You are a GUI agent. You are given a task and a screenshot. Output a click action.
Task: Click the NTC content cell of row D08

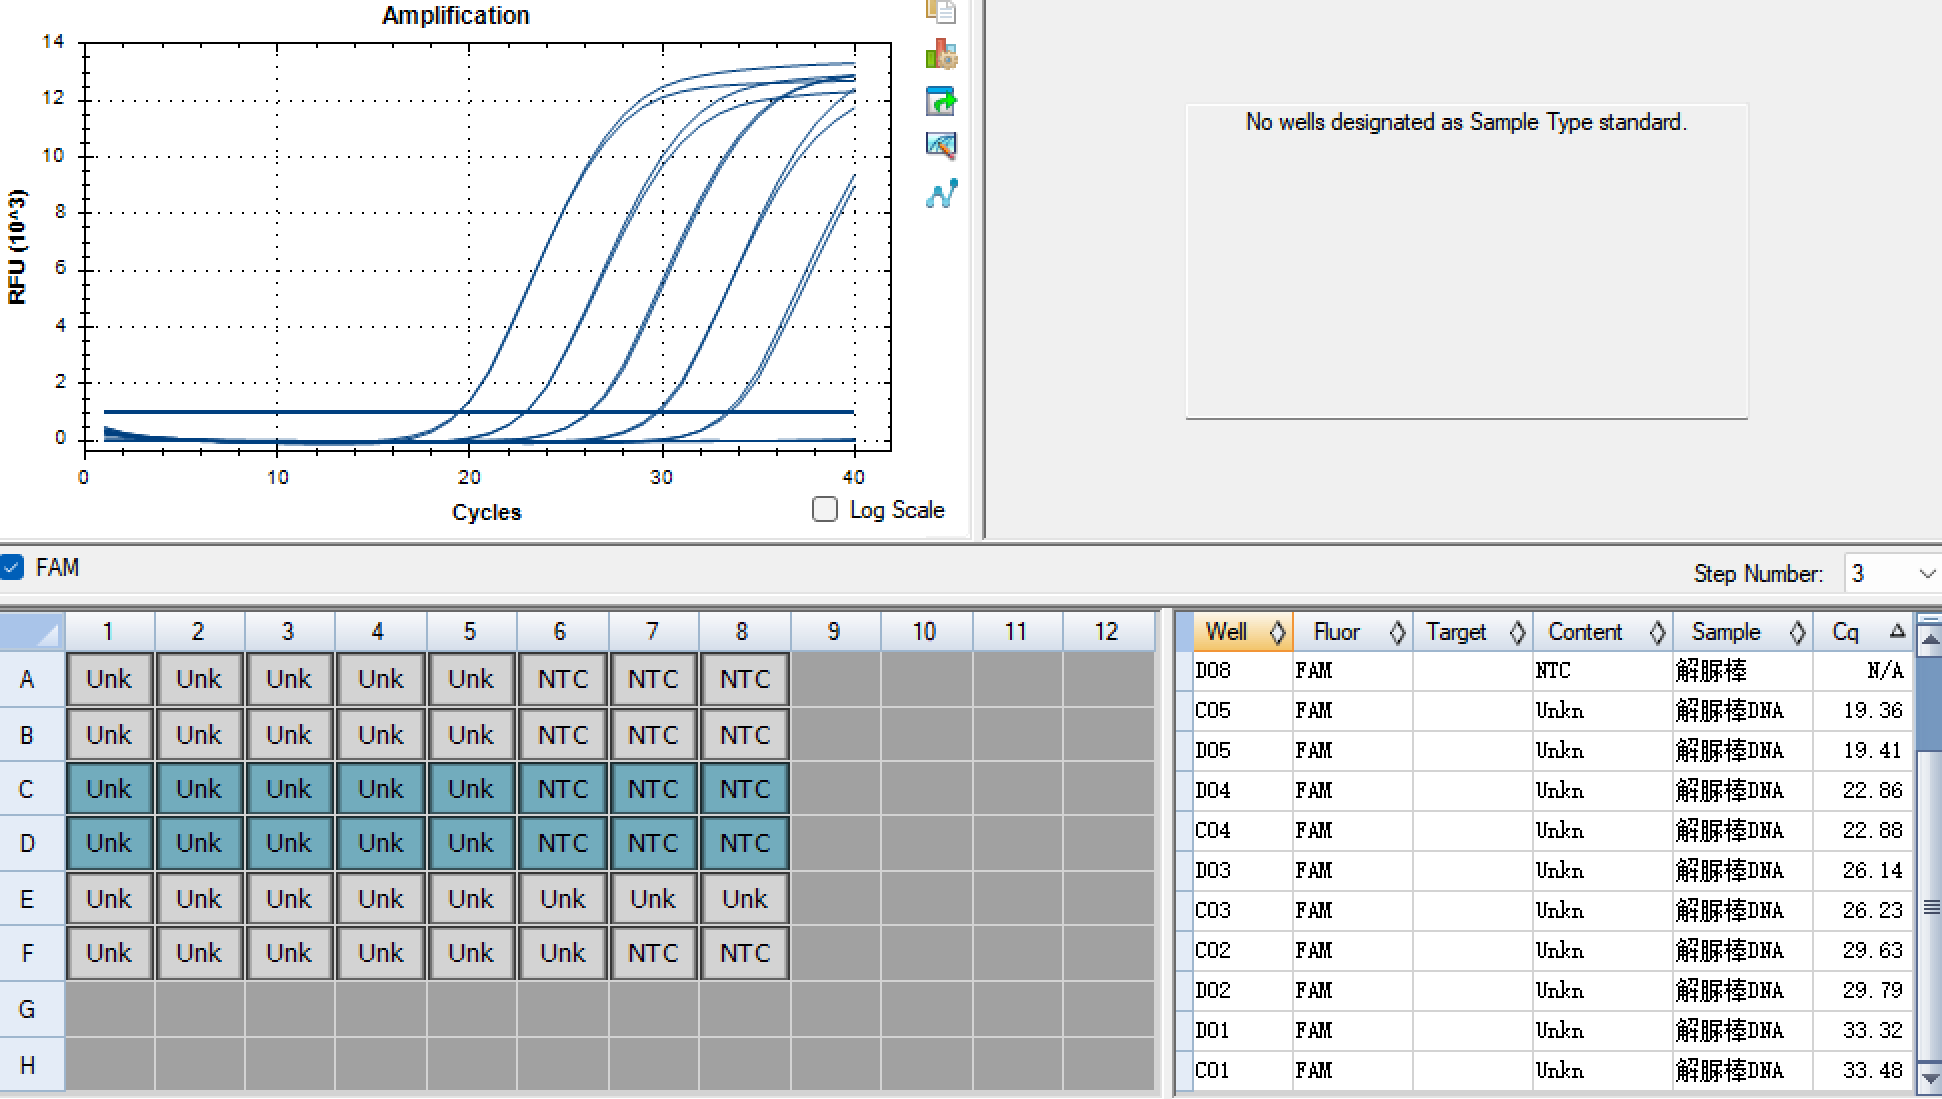coord(1603,671)
